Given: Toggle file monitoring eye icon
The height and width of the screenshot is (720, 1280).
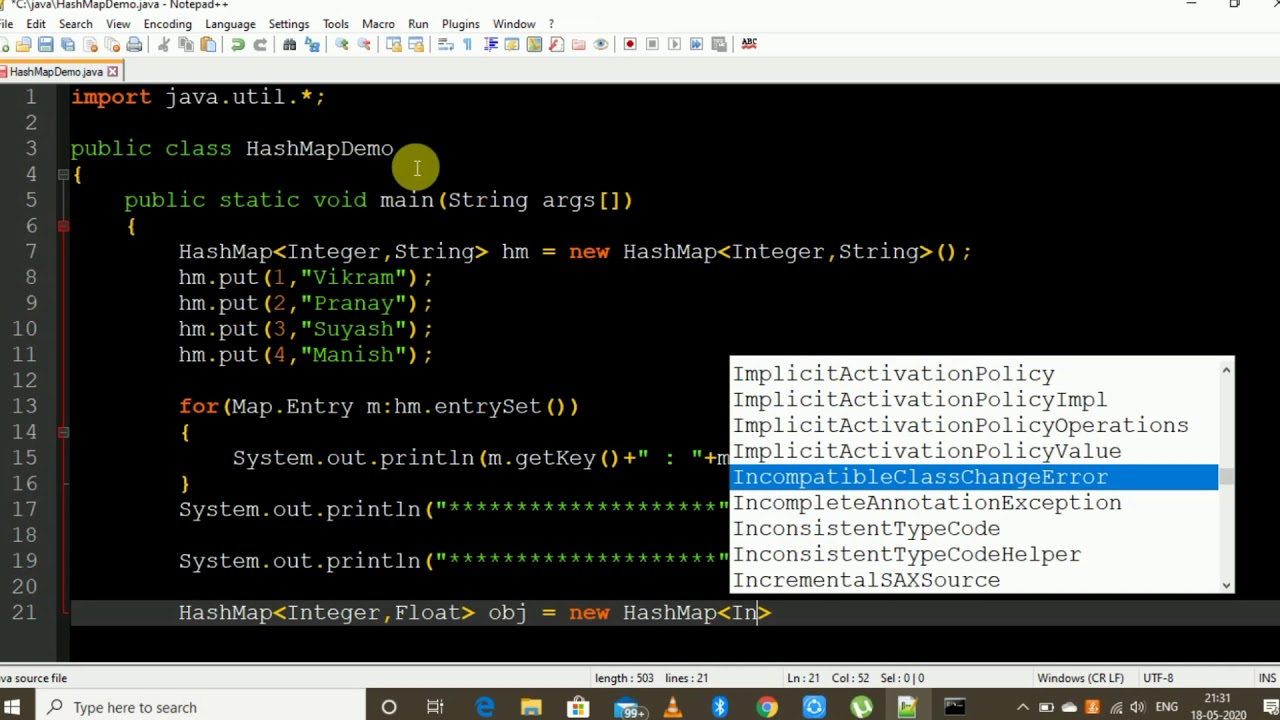Looking at the screenshot, I should click(601, 44).
